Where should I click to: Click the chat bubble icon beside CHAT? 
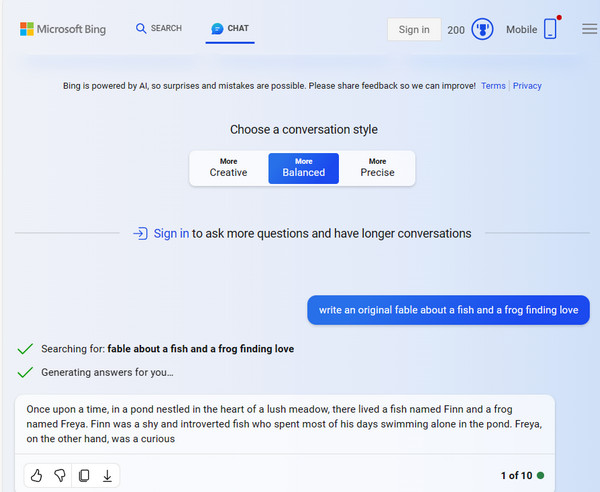(217, 29)
